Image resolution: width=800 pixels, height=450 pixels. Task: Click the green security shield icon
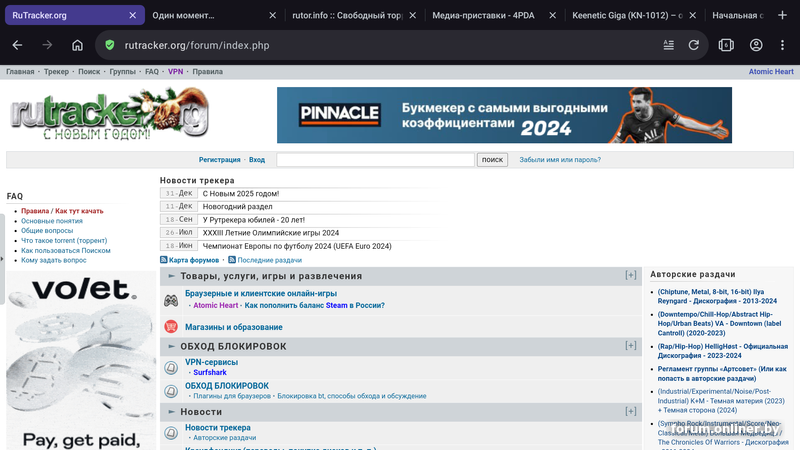110,45
